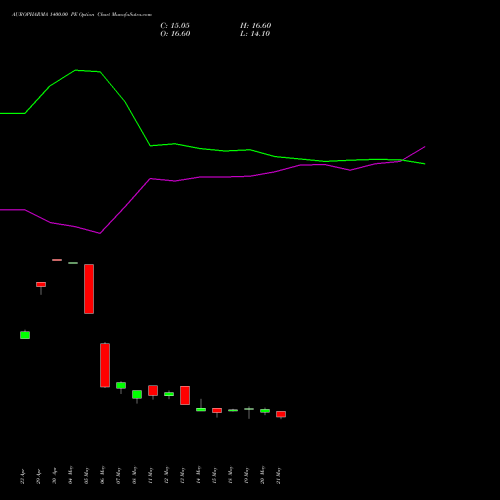Click the 07 May date label
Image resolution: width=500 pixels, height=500 pixels.
118,475
